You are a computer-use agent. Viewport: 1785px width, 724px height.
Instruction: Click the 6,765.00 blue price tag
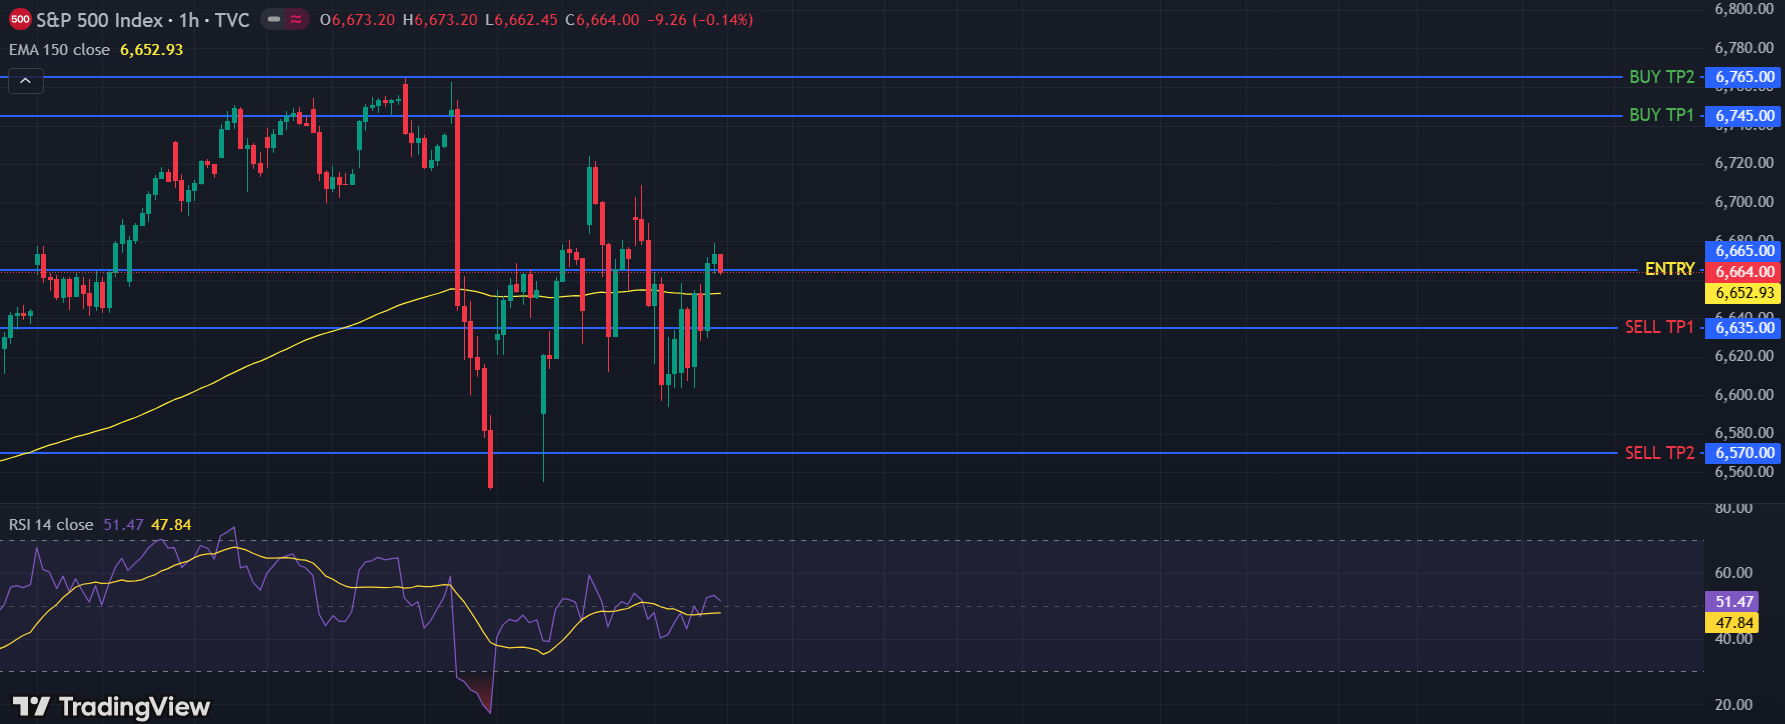coord(1744,77)
